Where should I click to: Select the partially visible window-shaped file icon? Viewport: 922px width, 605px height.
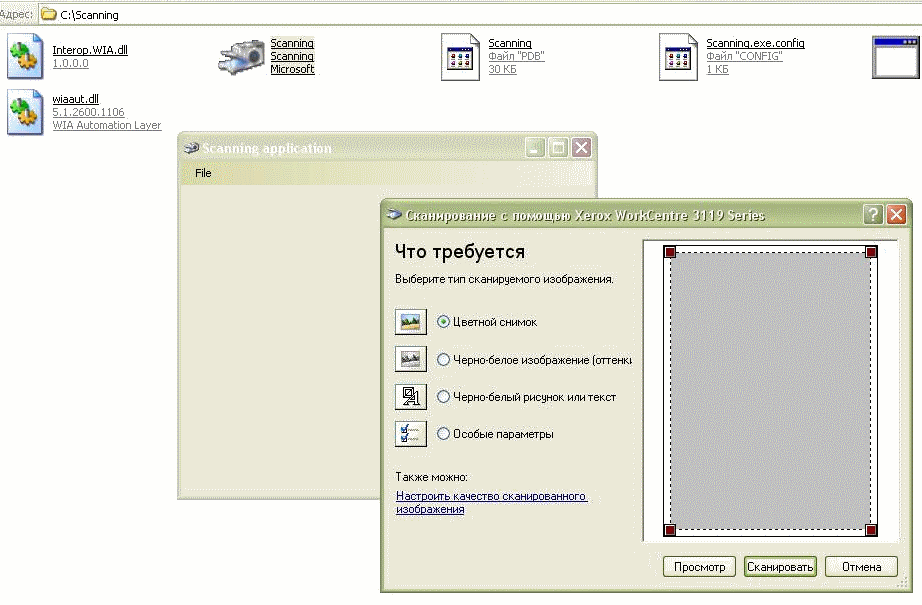[896, 58]
